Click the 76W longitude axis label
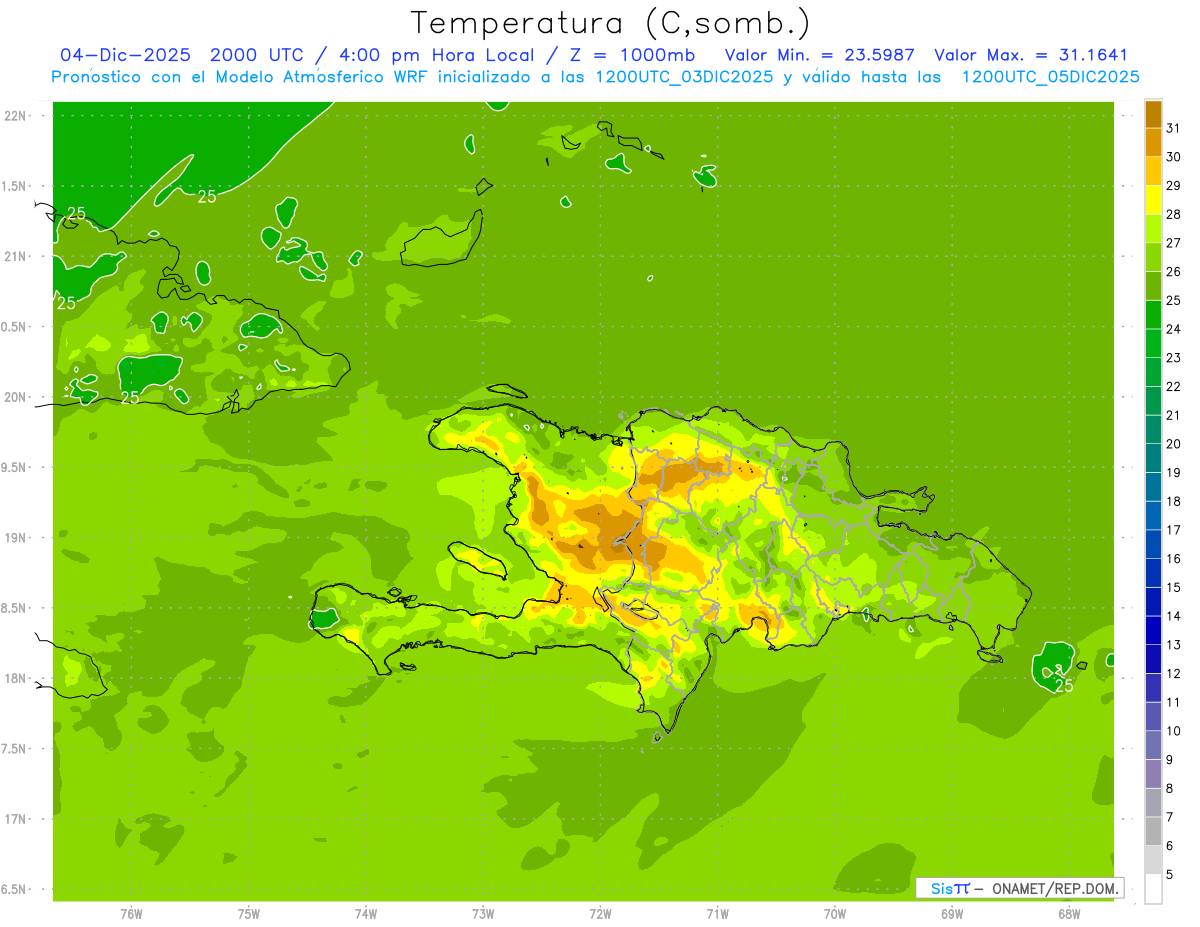The width and height of the screenshot is (1200, 927). pos(131,913)
